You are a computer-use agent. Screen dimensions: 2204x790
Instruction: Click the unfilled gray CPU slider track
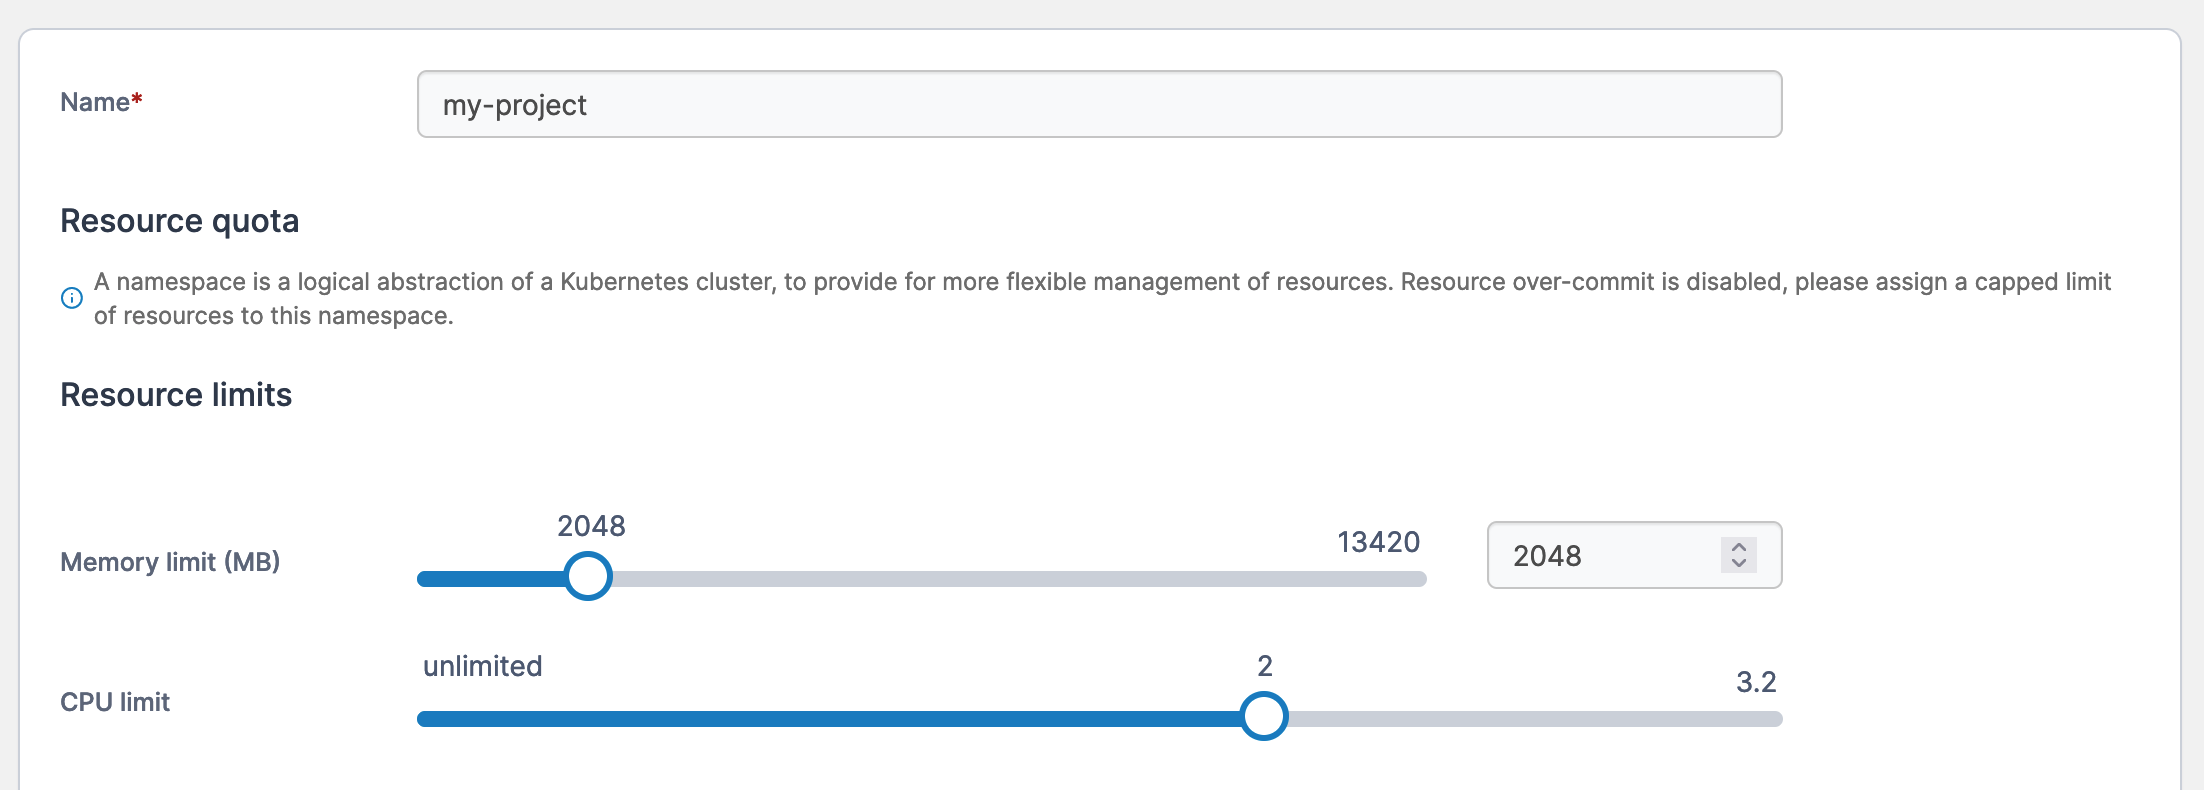(1530, 719)
